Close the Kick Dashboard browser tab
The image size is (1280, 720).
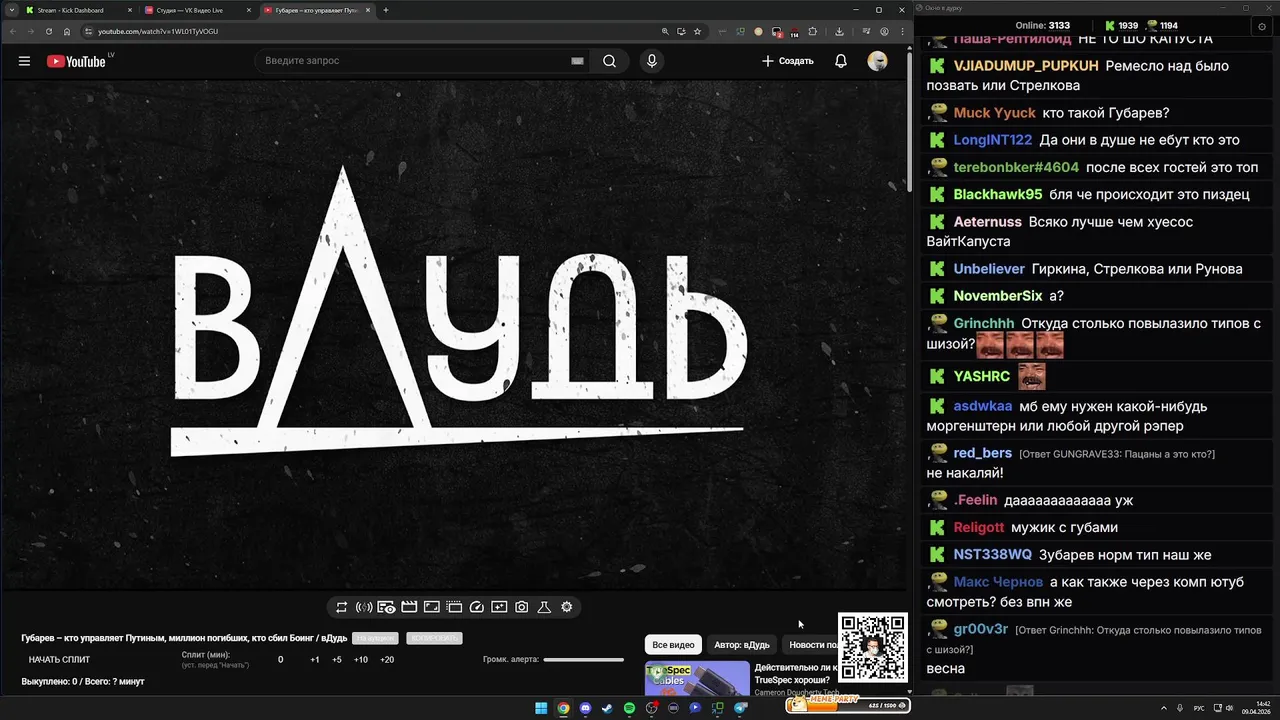tap(129, 10)
